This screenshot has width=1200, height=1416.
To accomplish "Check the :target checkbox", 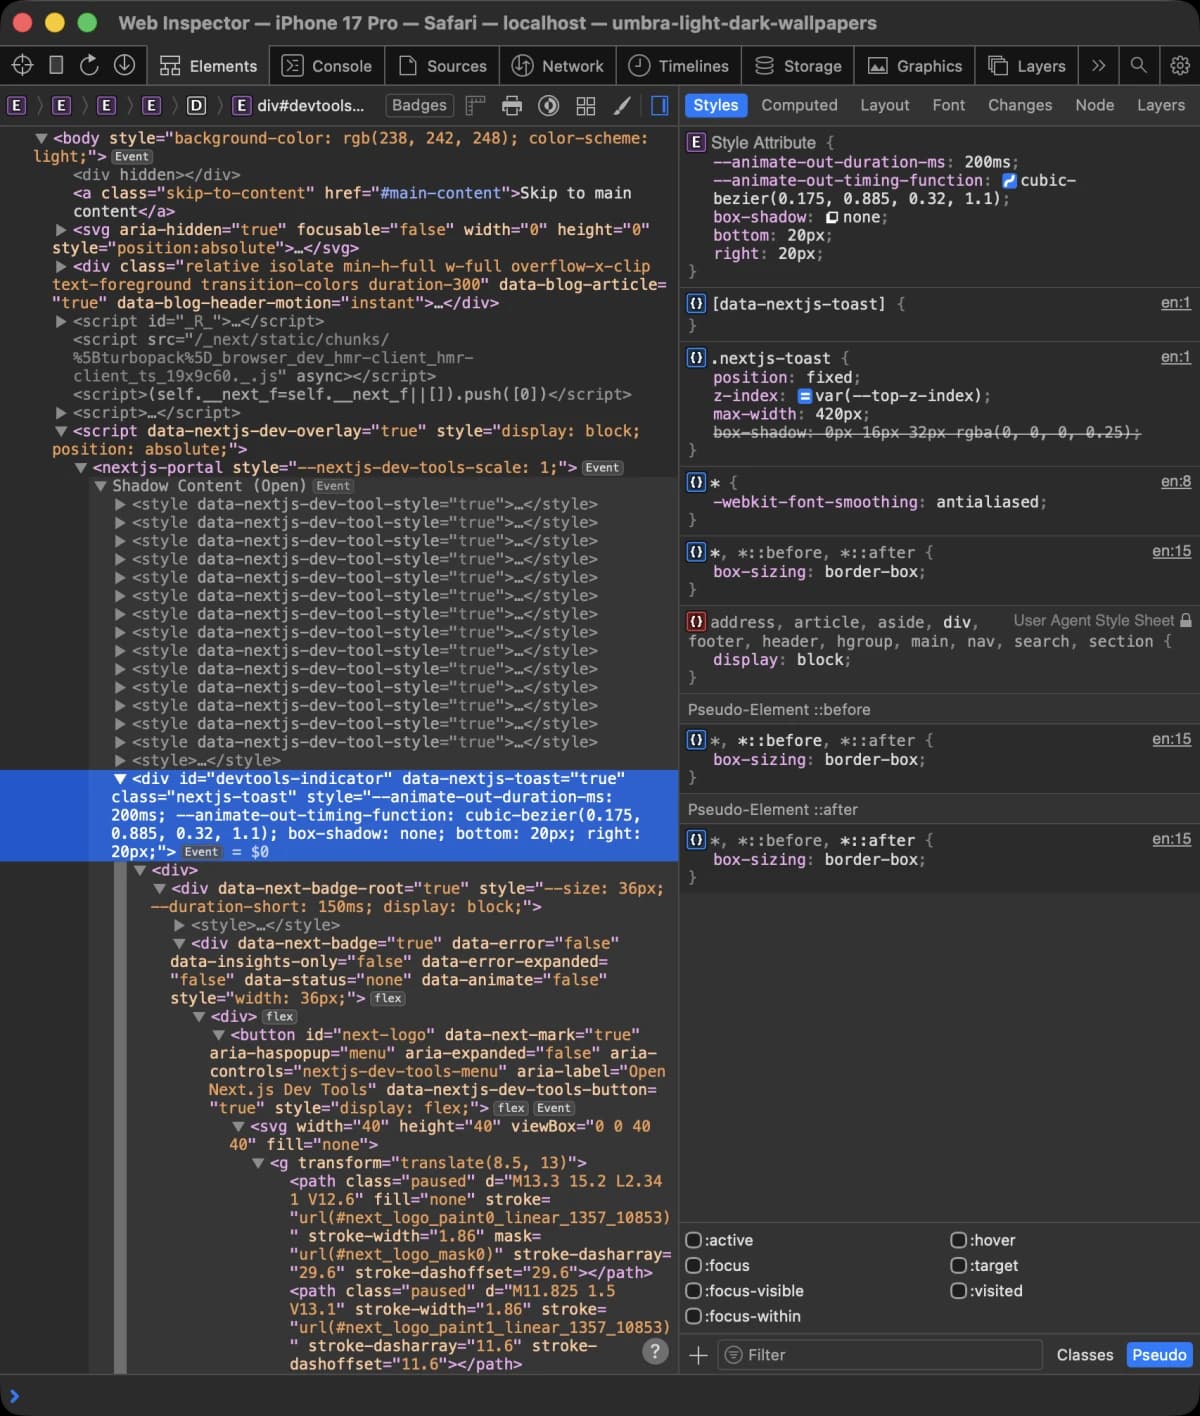I will click(x=958, y=1265).
